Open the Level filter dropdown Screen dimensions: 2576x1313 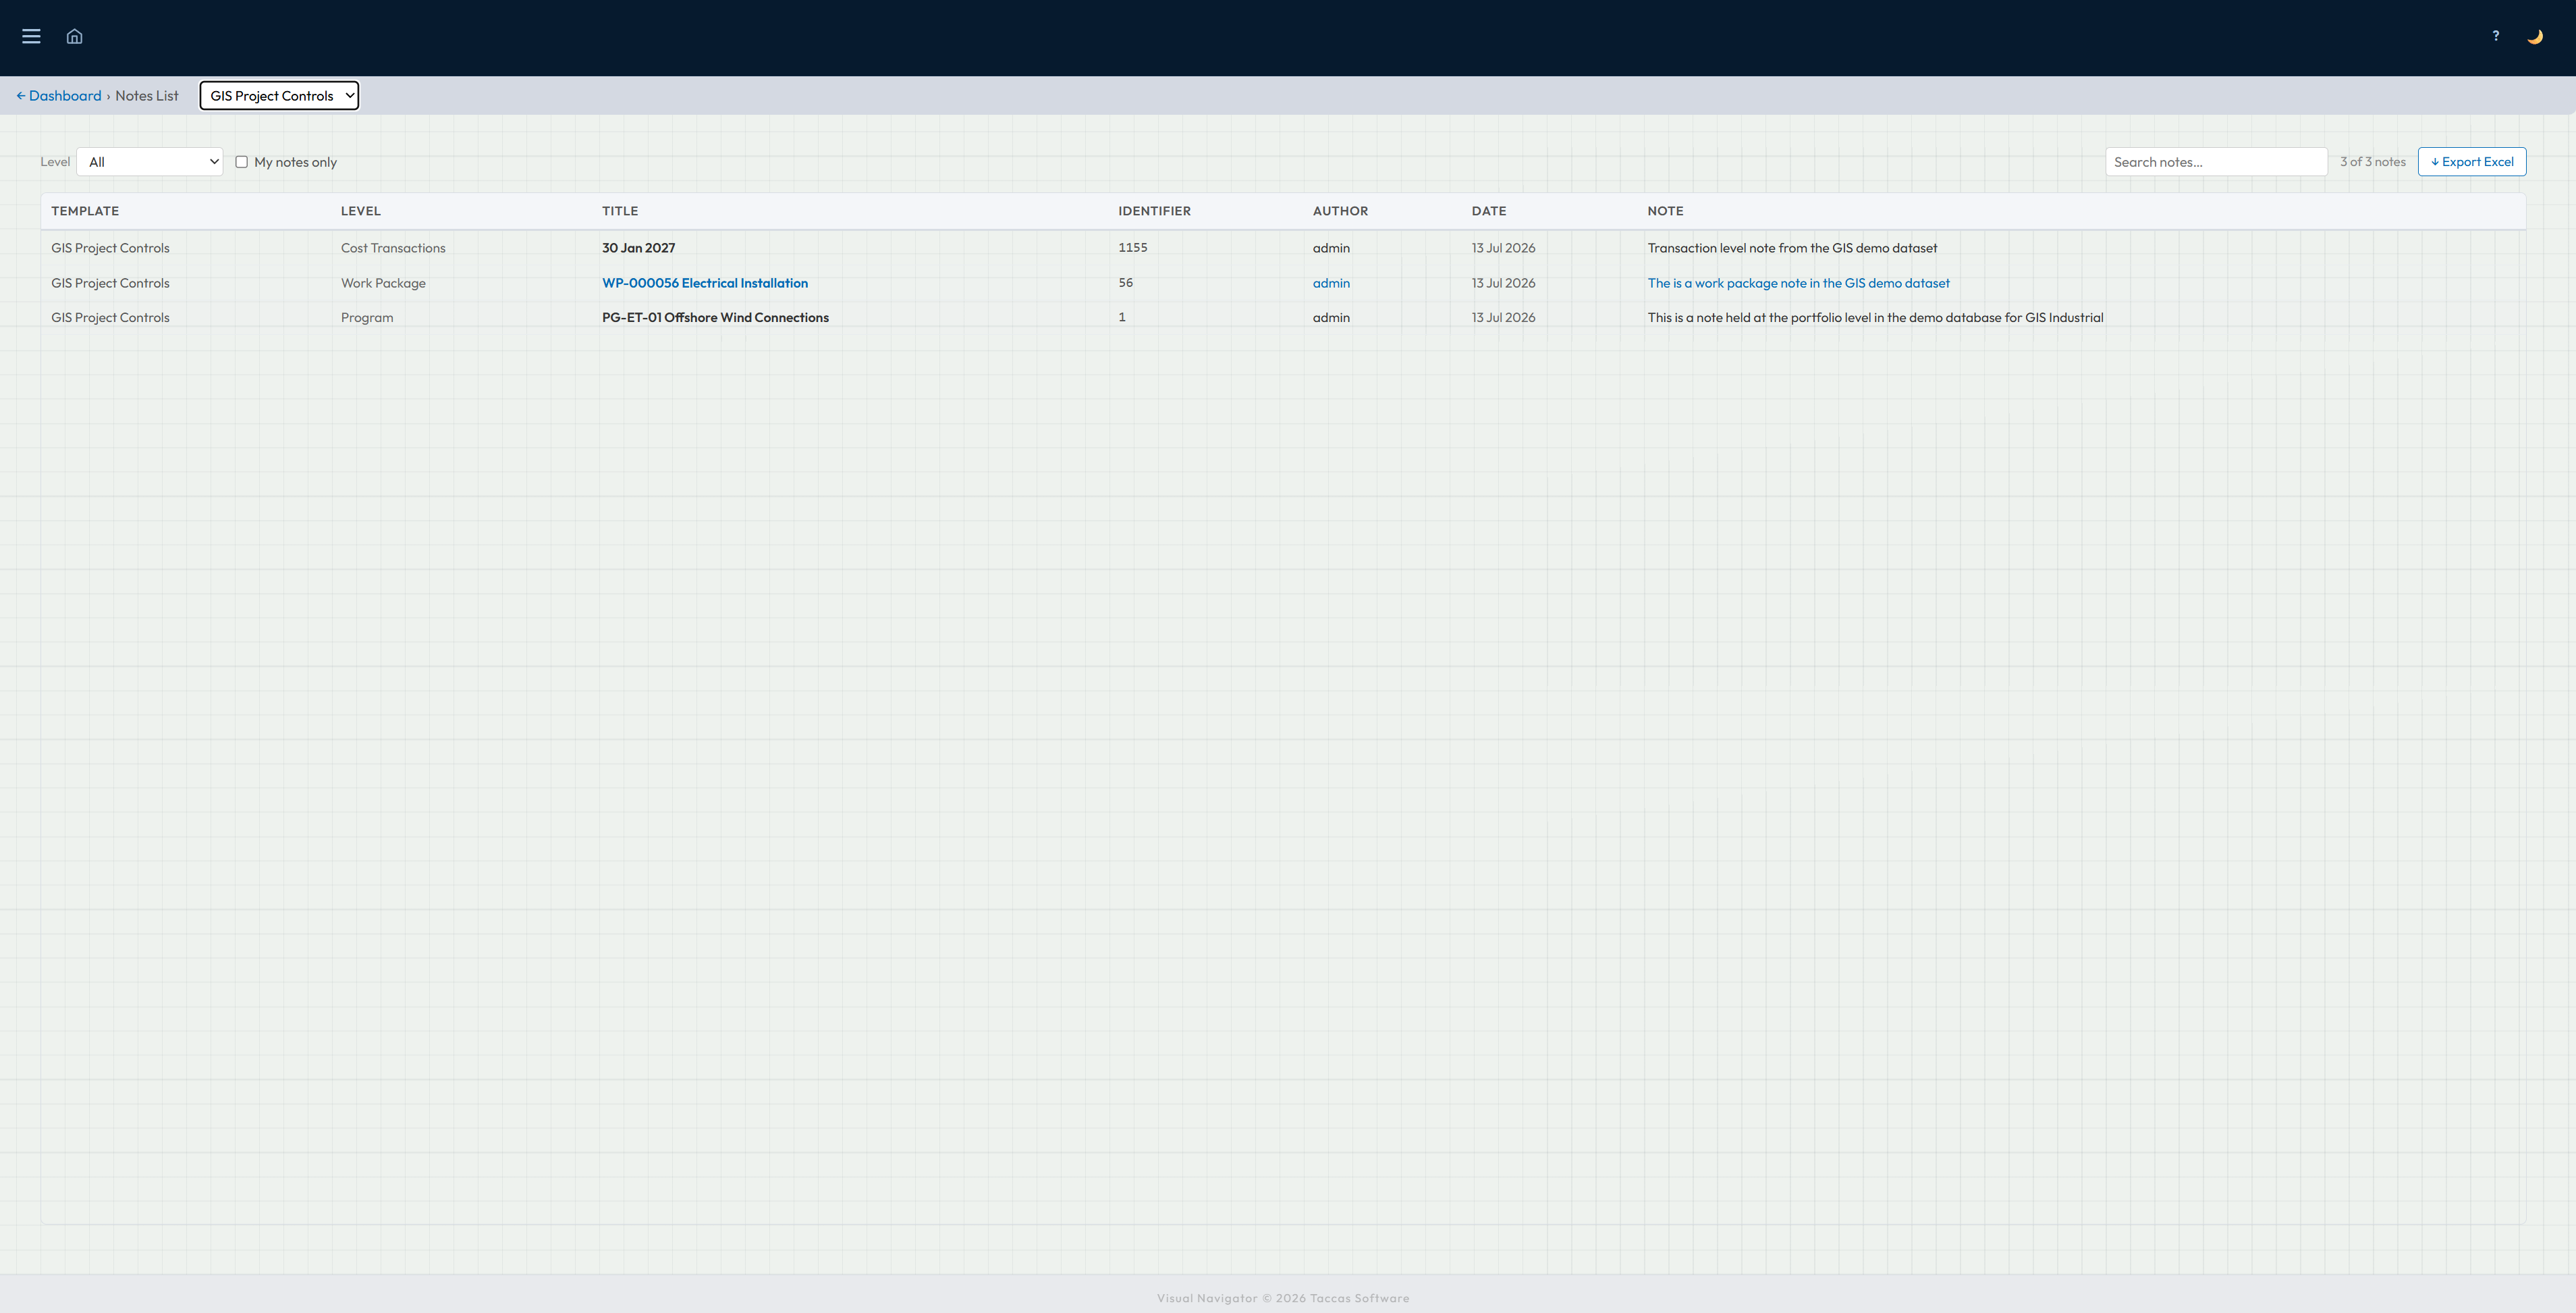(150, 162)
